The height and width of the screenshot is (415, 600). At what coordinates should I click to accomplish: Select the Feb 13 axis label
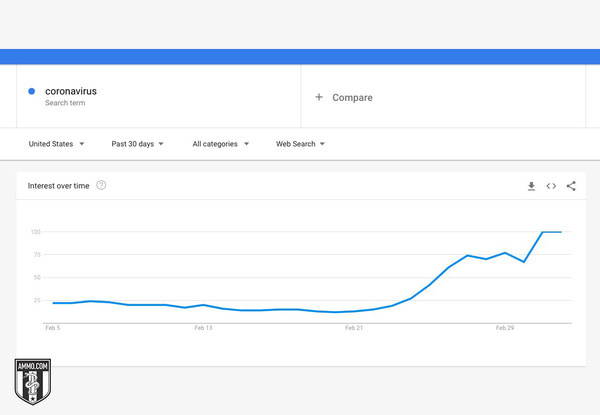[203, 328]
